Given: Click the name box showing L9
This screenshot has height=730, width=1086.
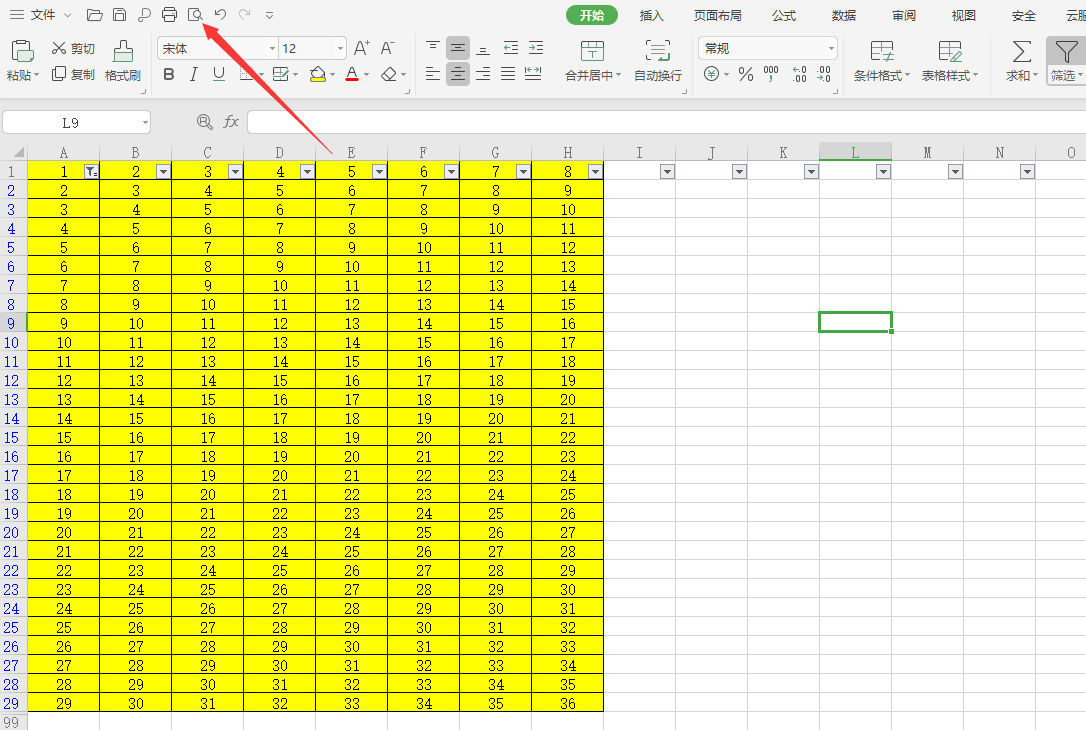Looking at the screenshot, I should [71, 123].
